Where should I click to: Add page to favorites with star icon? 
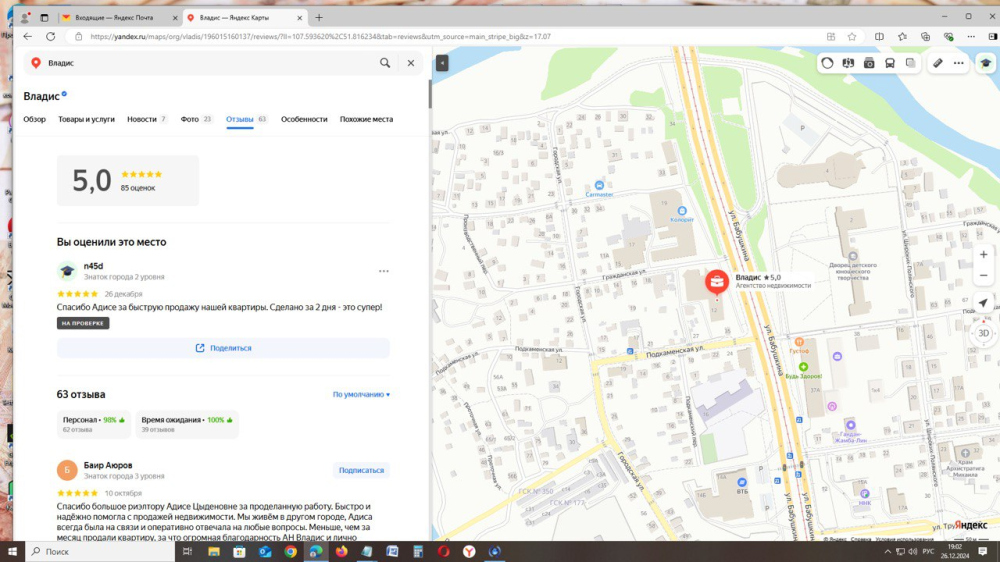852,36
